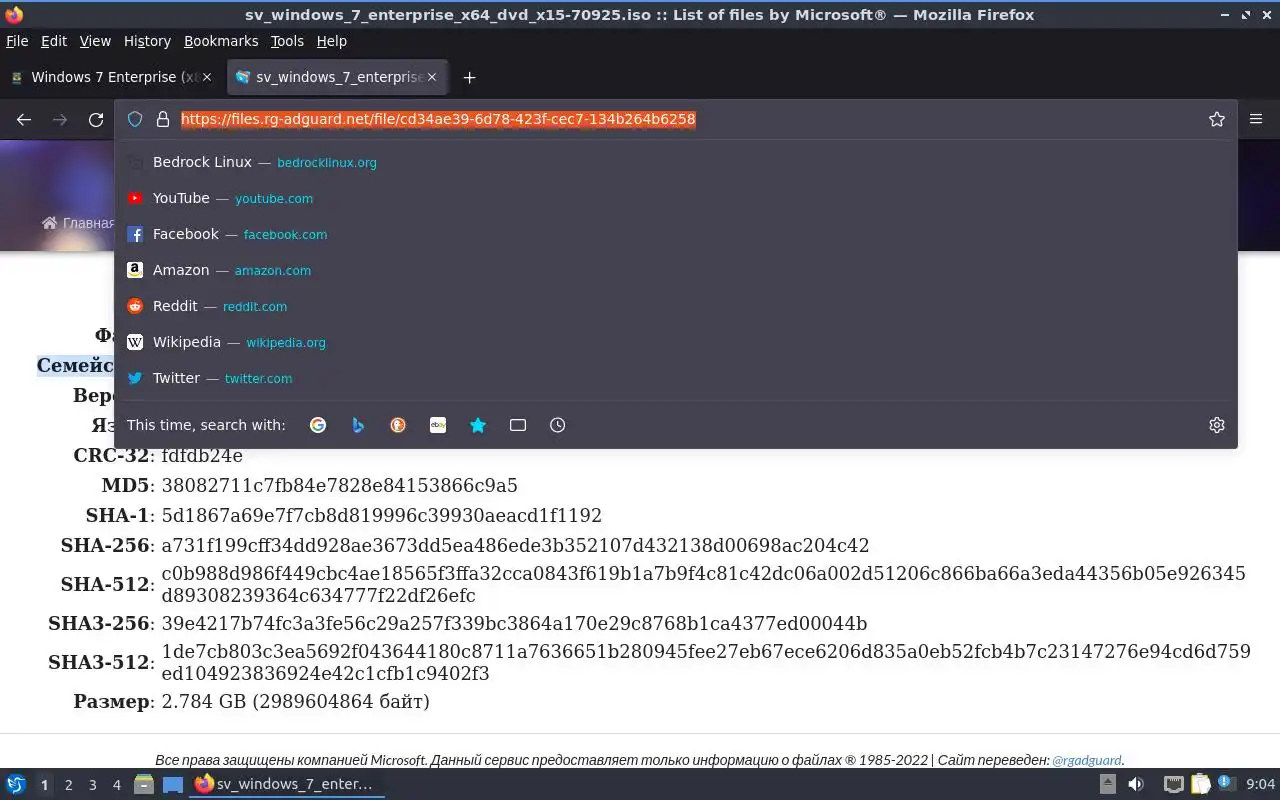This screenshot has height=800, width=1280.
Task: Switch to workspace 2
Action: point(68,785)
